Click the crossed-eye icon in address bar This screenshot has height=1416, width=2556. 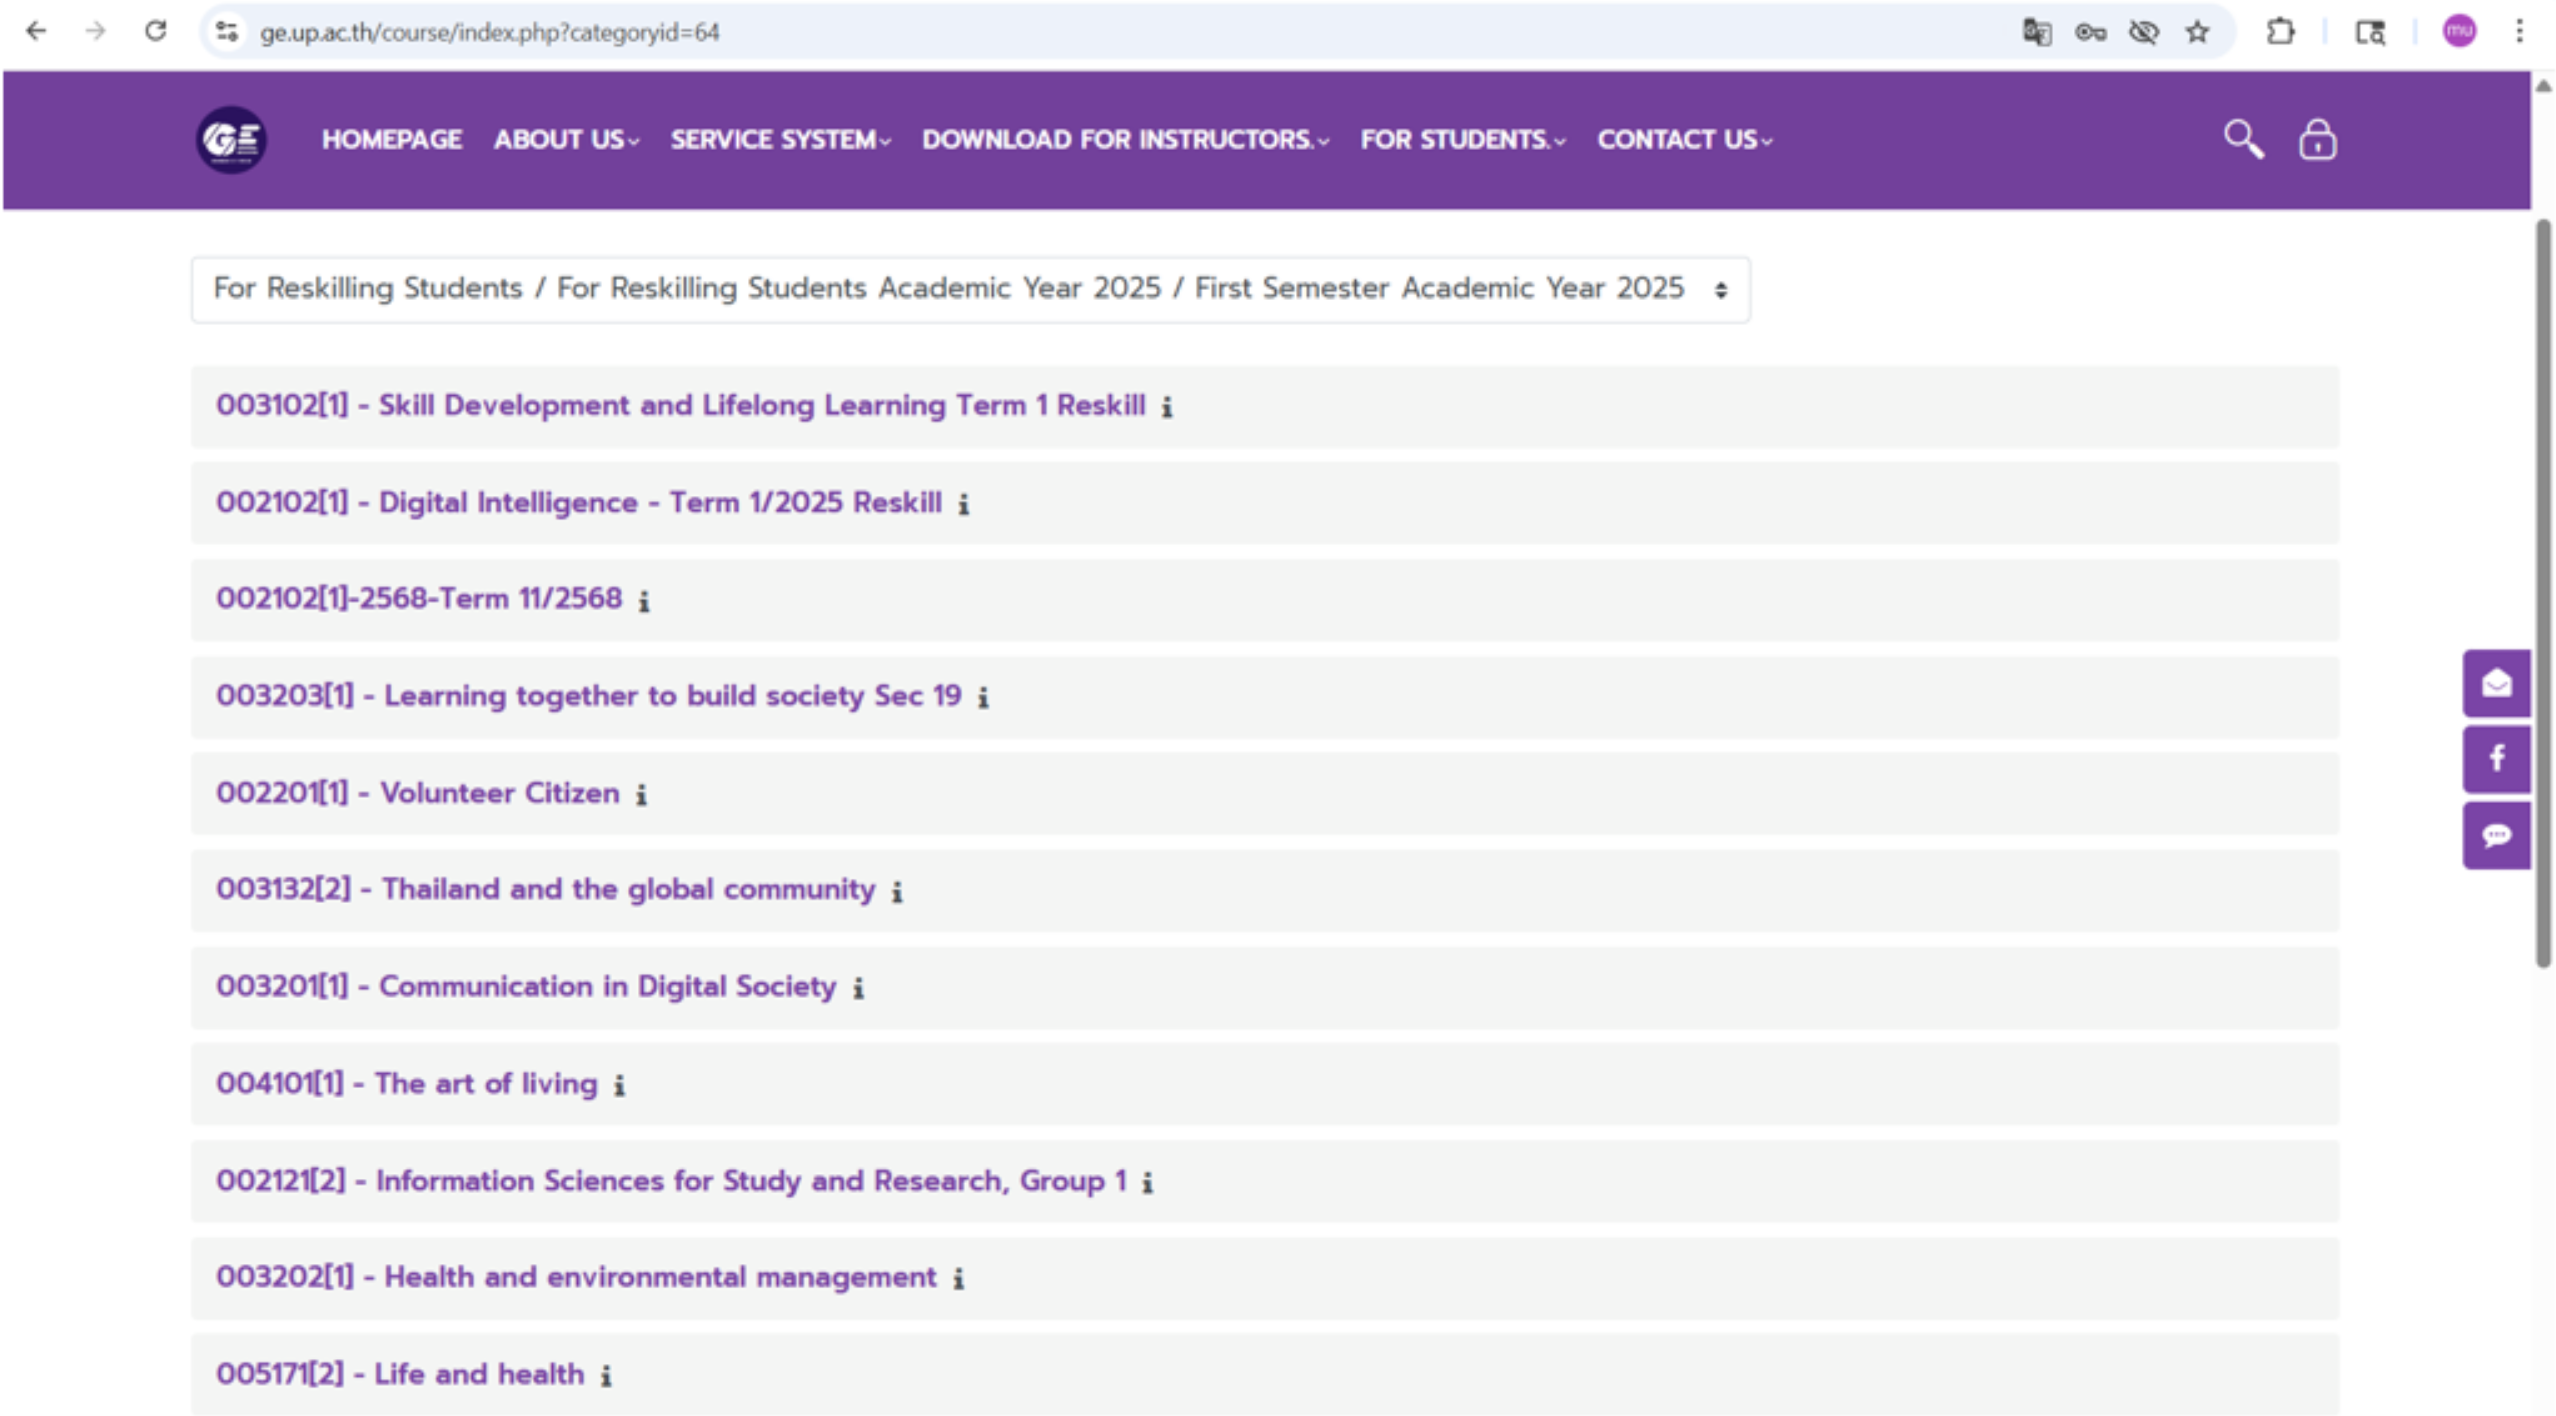tap(2143, 32)
